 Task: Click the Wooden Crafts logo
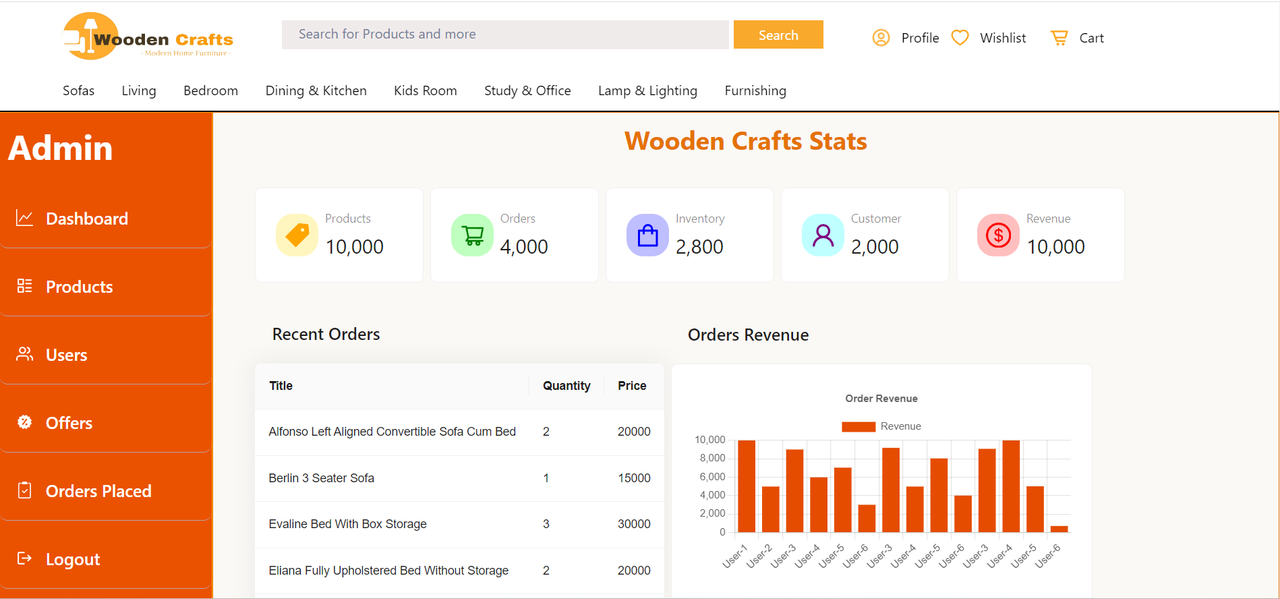(148, 36)
